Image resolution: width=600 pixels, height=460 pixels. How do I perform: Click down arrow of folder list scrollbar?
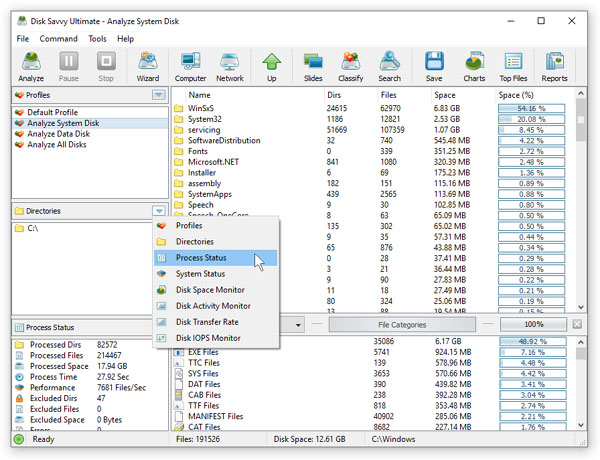[x=580, y=307]
